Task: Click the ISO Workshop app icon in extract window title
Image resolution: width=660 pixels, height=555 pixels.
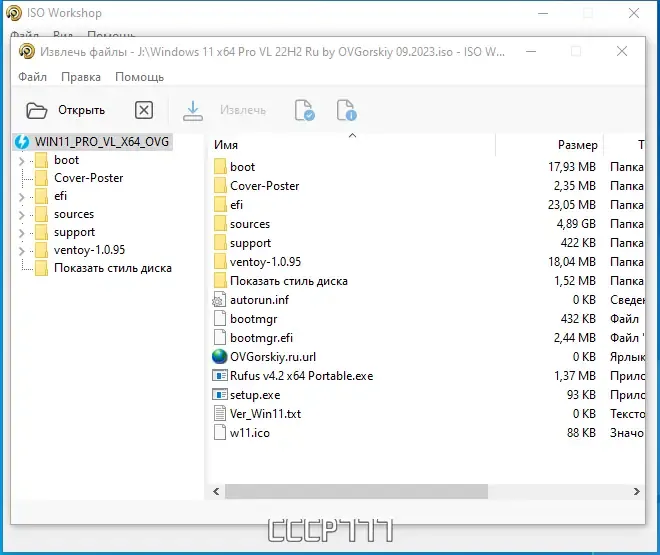Action: pyautogui.click(x=27, y=52)
